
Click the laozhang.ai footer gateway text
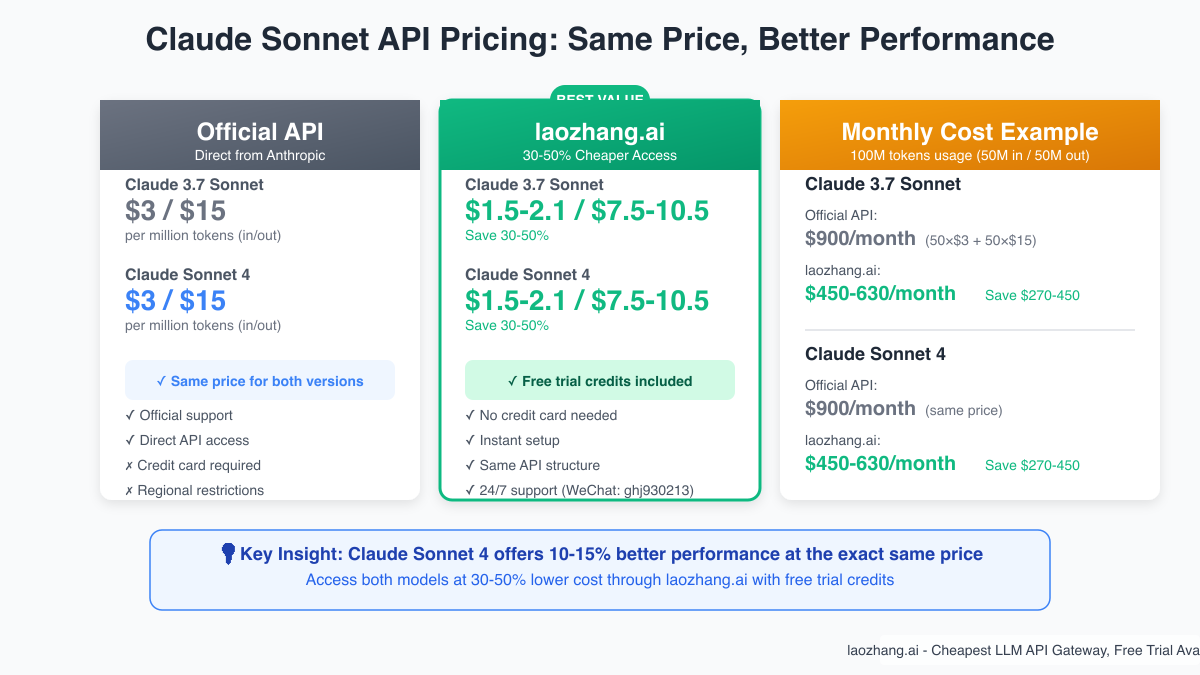click(1022, 650)
